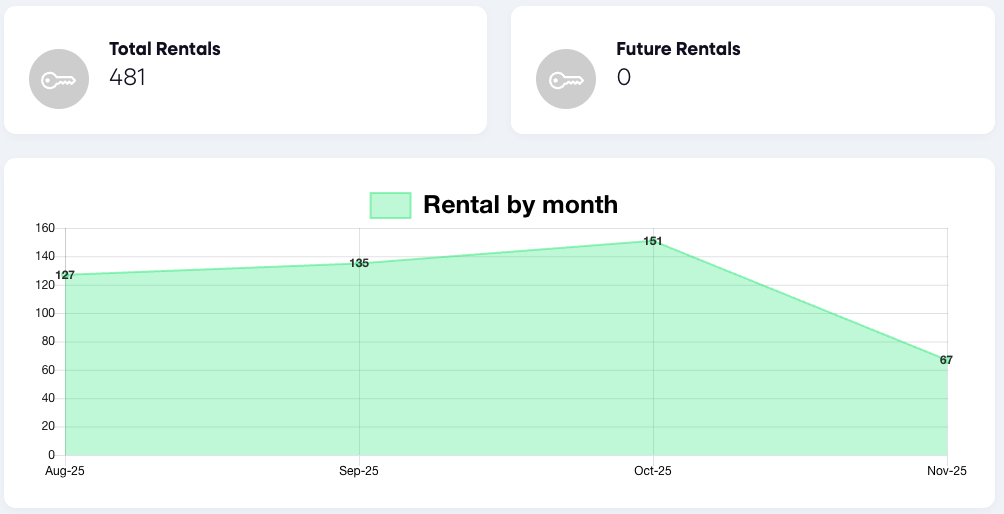Click the Future Rentals key icon
The width and height of the screenshot is (1004, 514).
pyautogui.click(x=566, y=79)
